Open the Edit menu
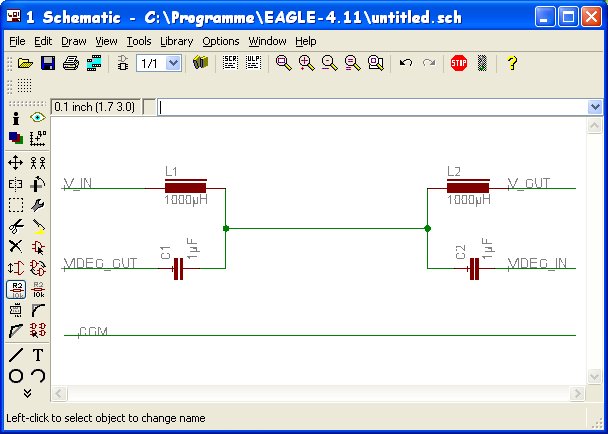This screenshot has width=608, height=434. 43,41
